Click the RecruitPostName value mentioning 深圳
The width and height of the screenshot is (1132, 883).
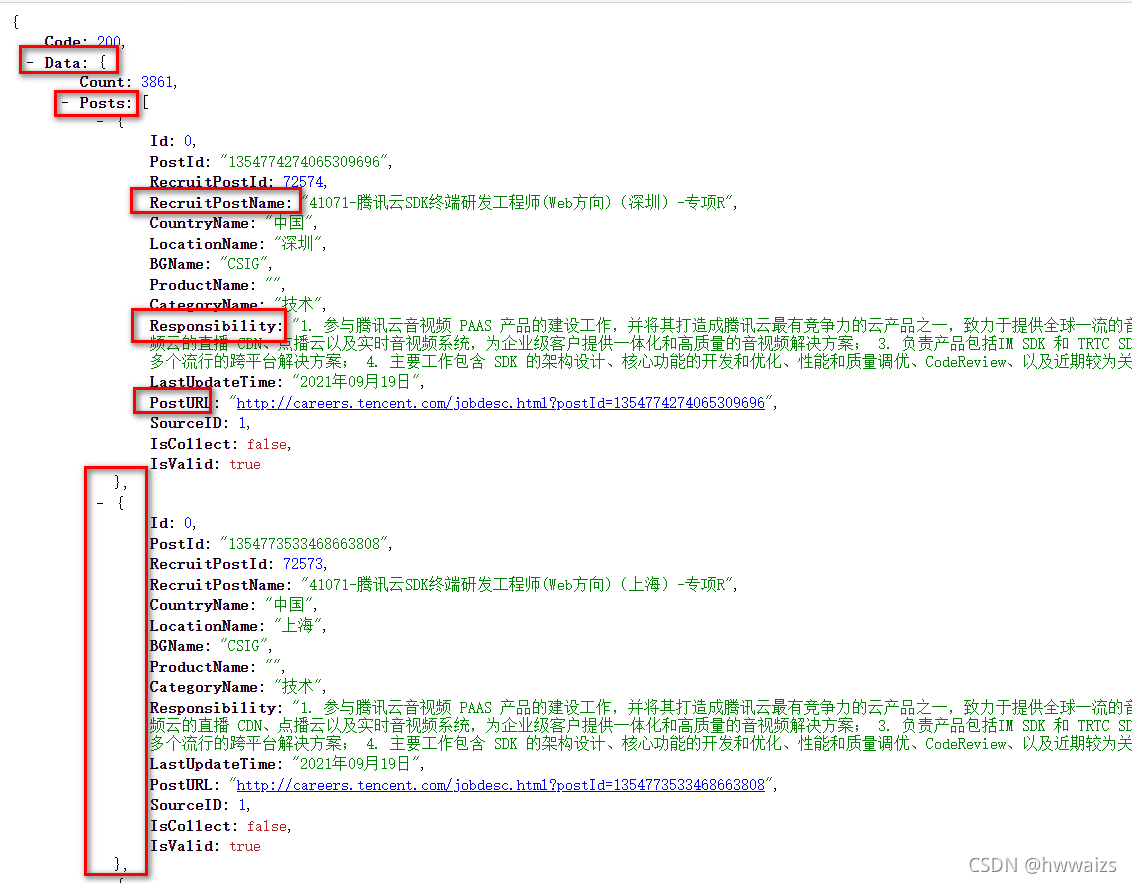click(x=517, y=203)
